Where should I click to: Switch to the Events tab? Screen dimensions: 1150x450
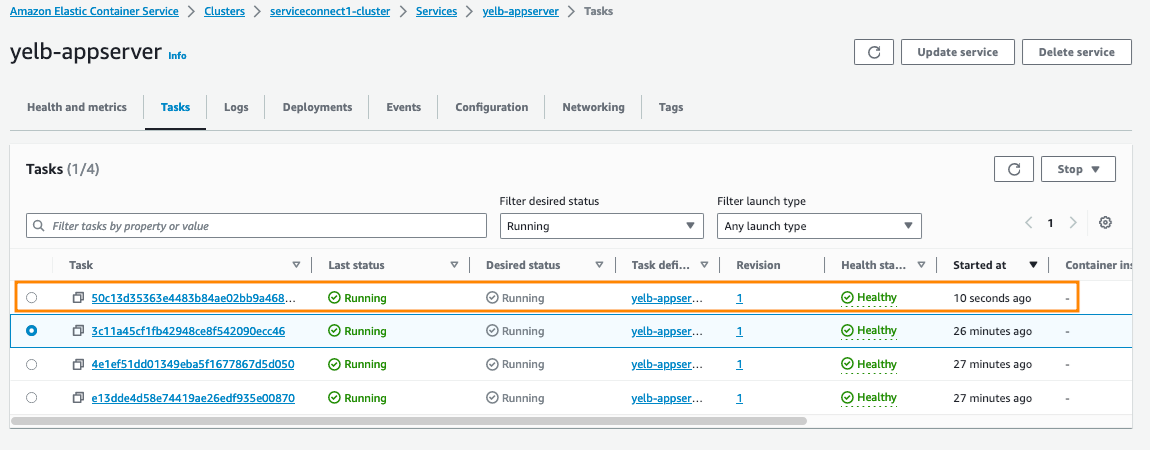403,107
